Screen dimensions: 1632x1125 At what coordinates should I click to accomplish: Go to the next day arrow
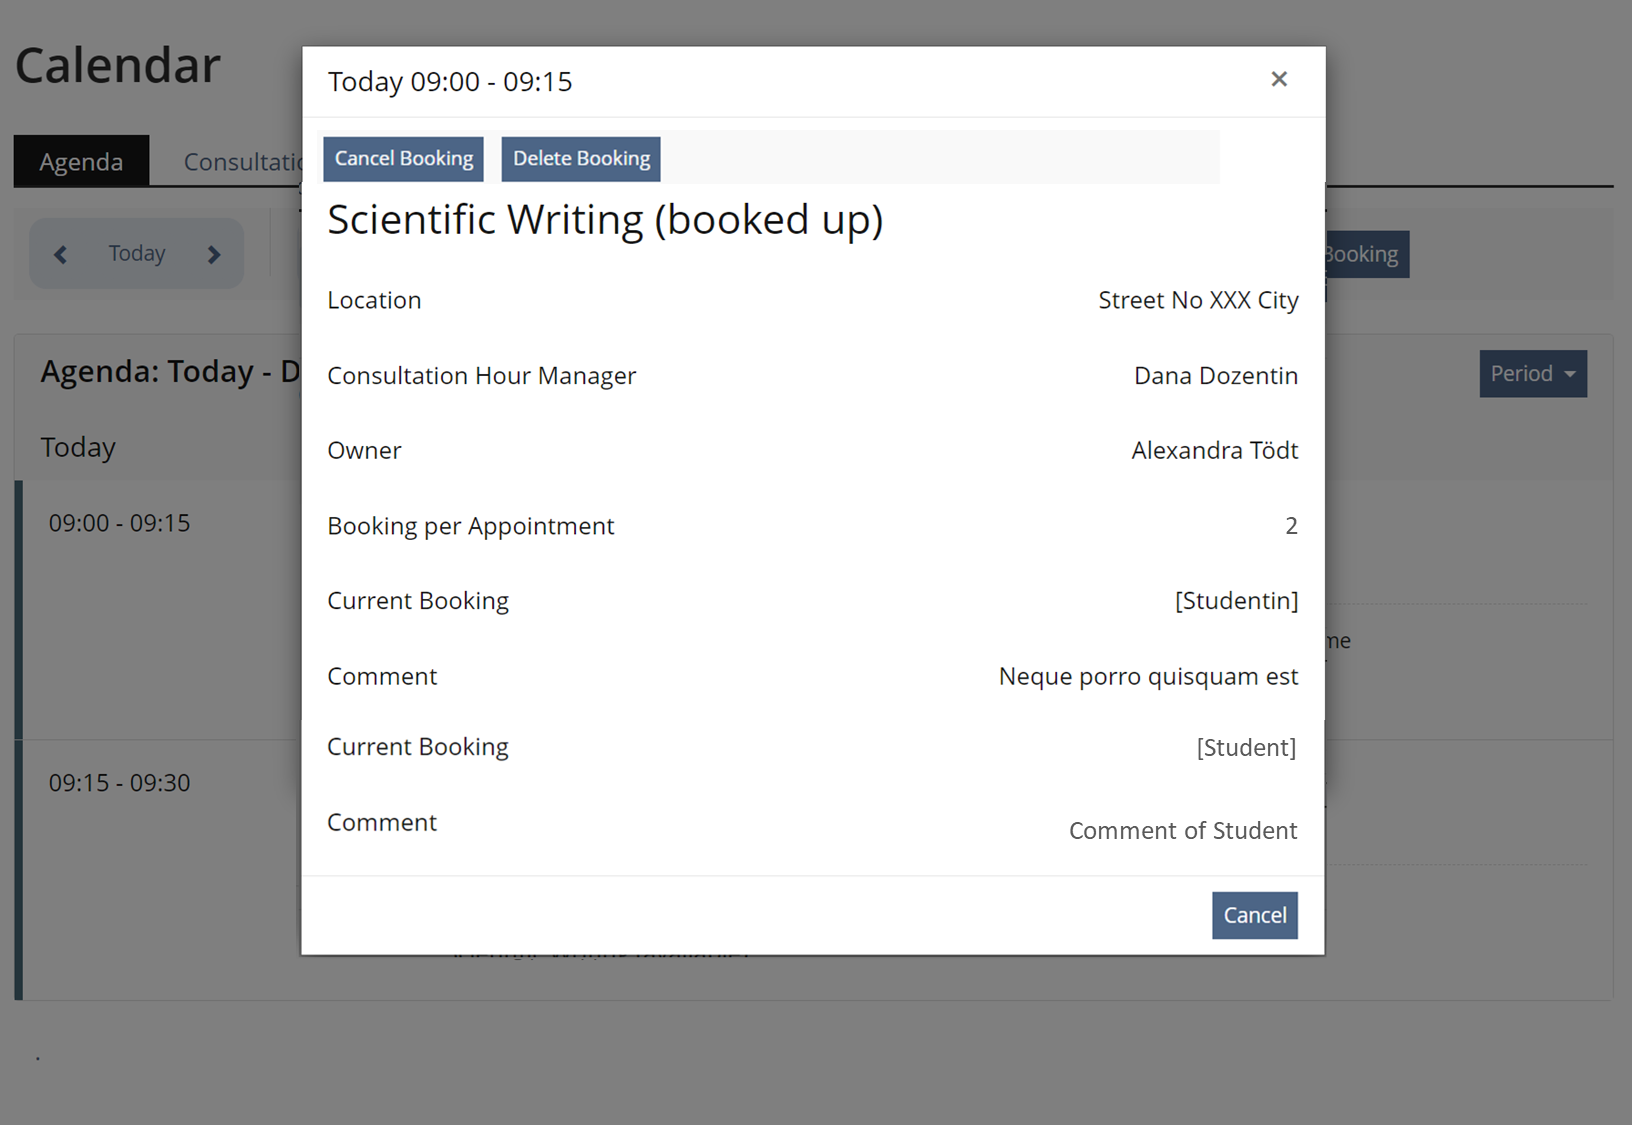coord(213,255)
